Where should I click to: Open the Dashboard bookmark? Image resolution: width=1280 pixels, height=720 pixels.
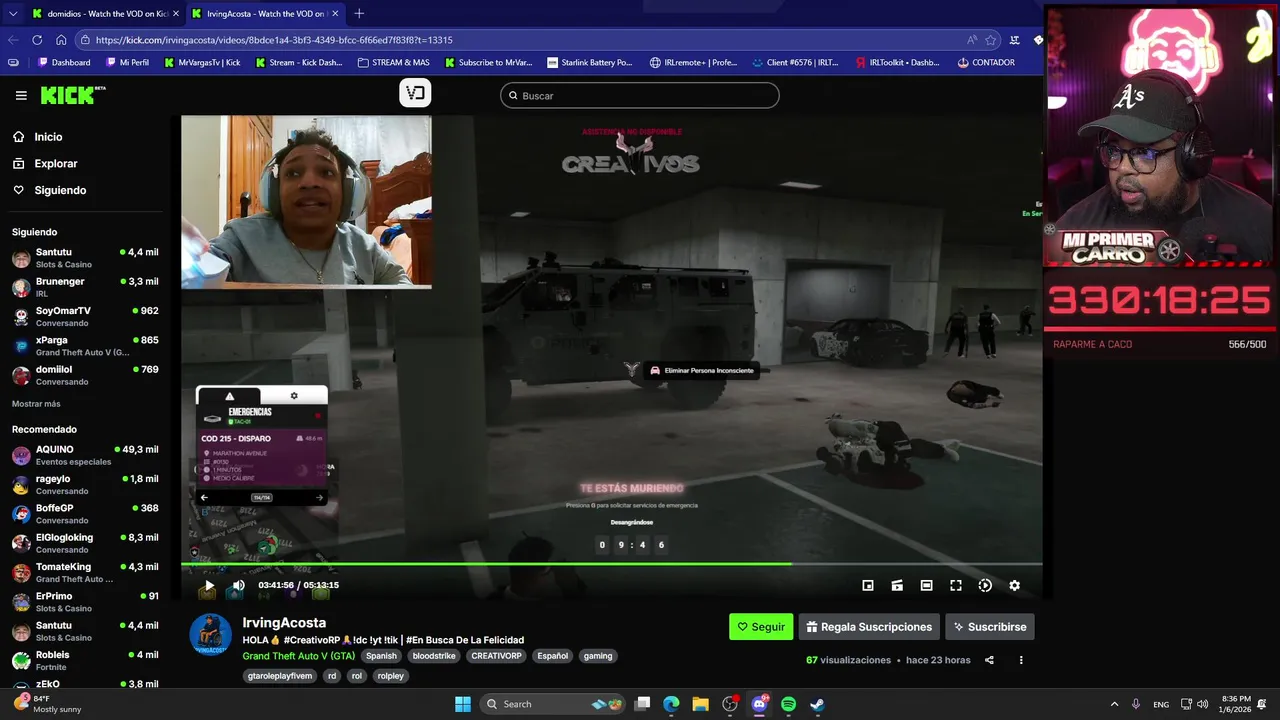click(64, 62)
